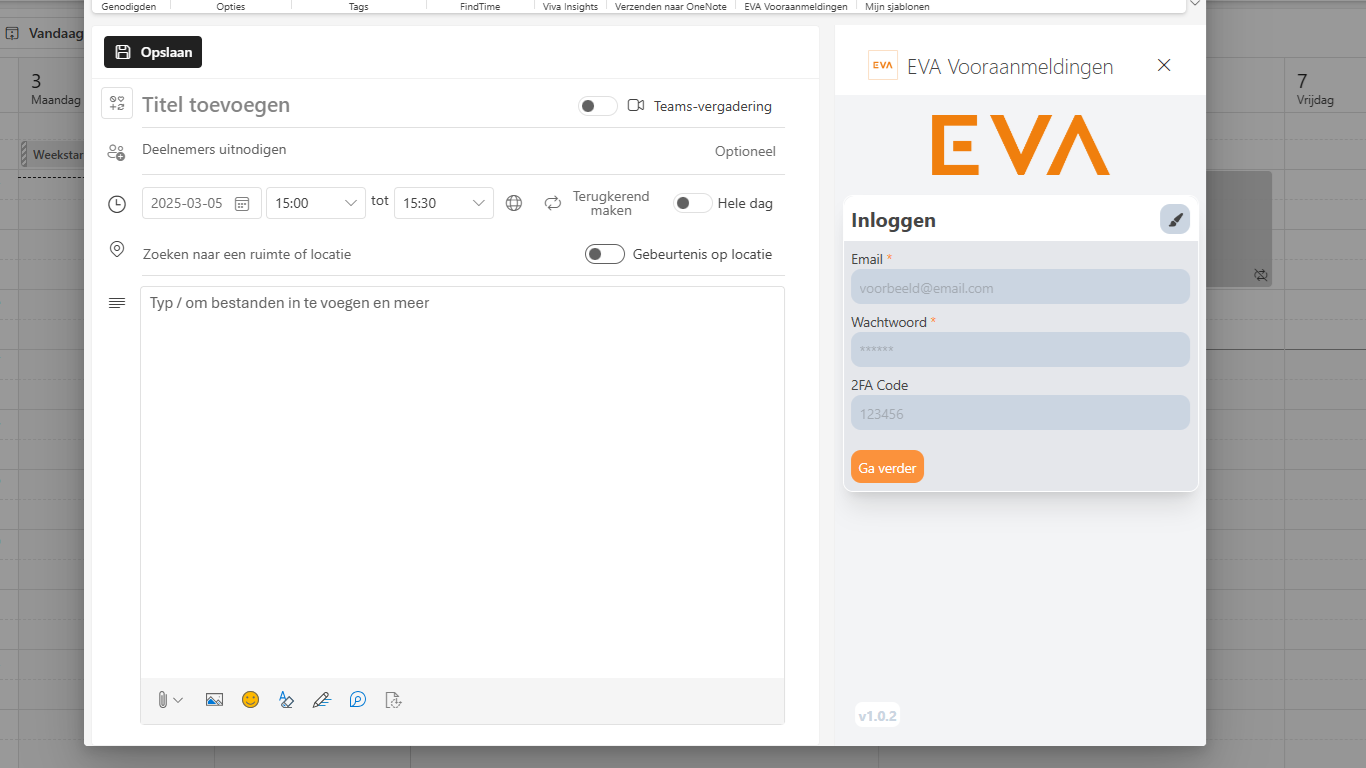Click the body text lines icon
Image resolution: width=1366 pixels, height=768 pixels.
[117, 303]
